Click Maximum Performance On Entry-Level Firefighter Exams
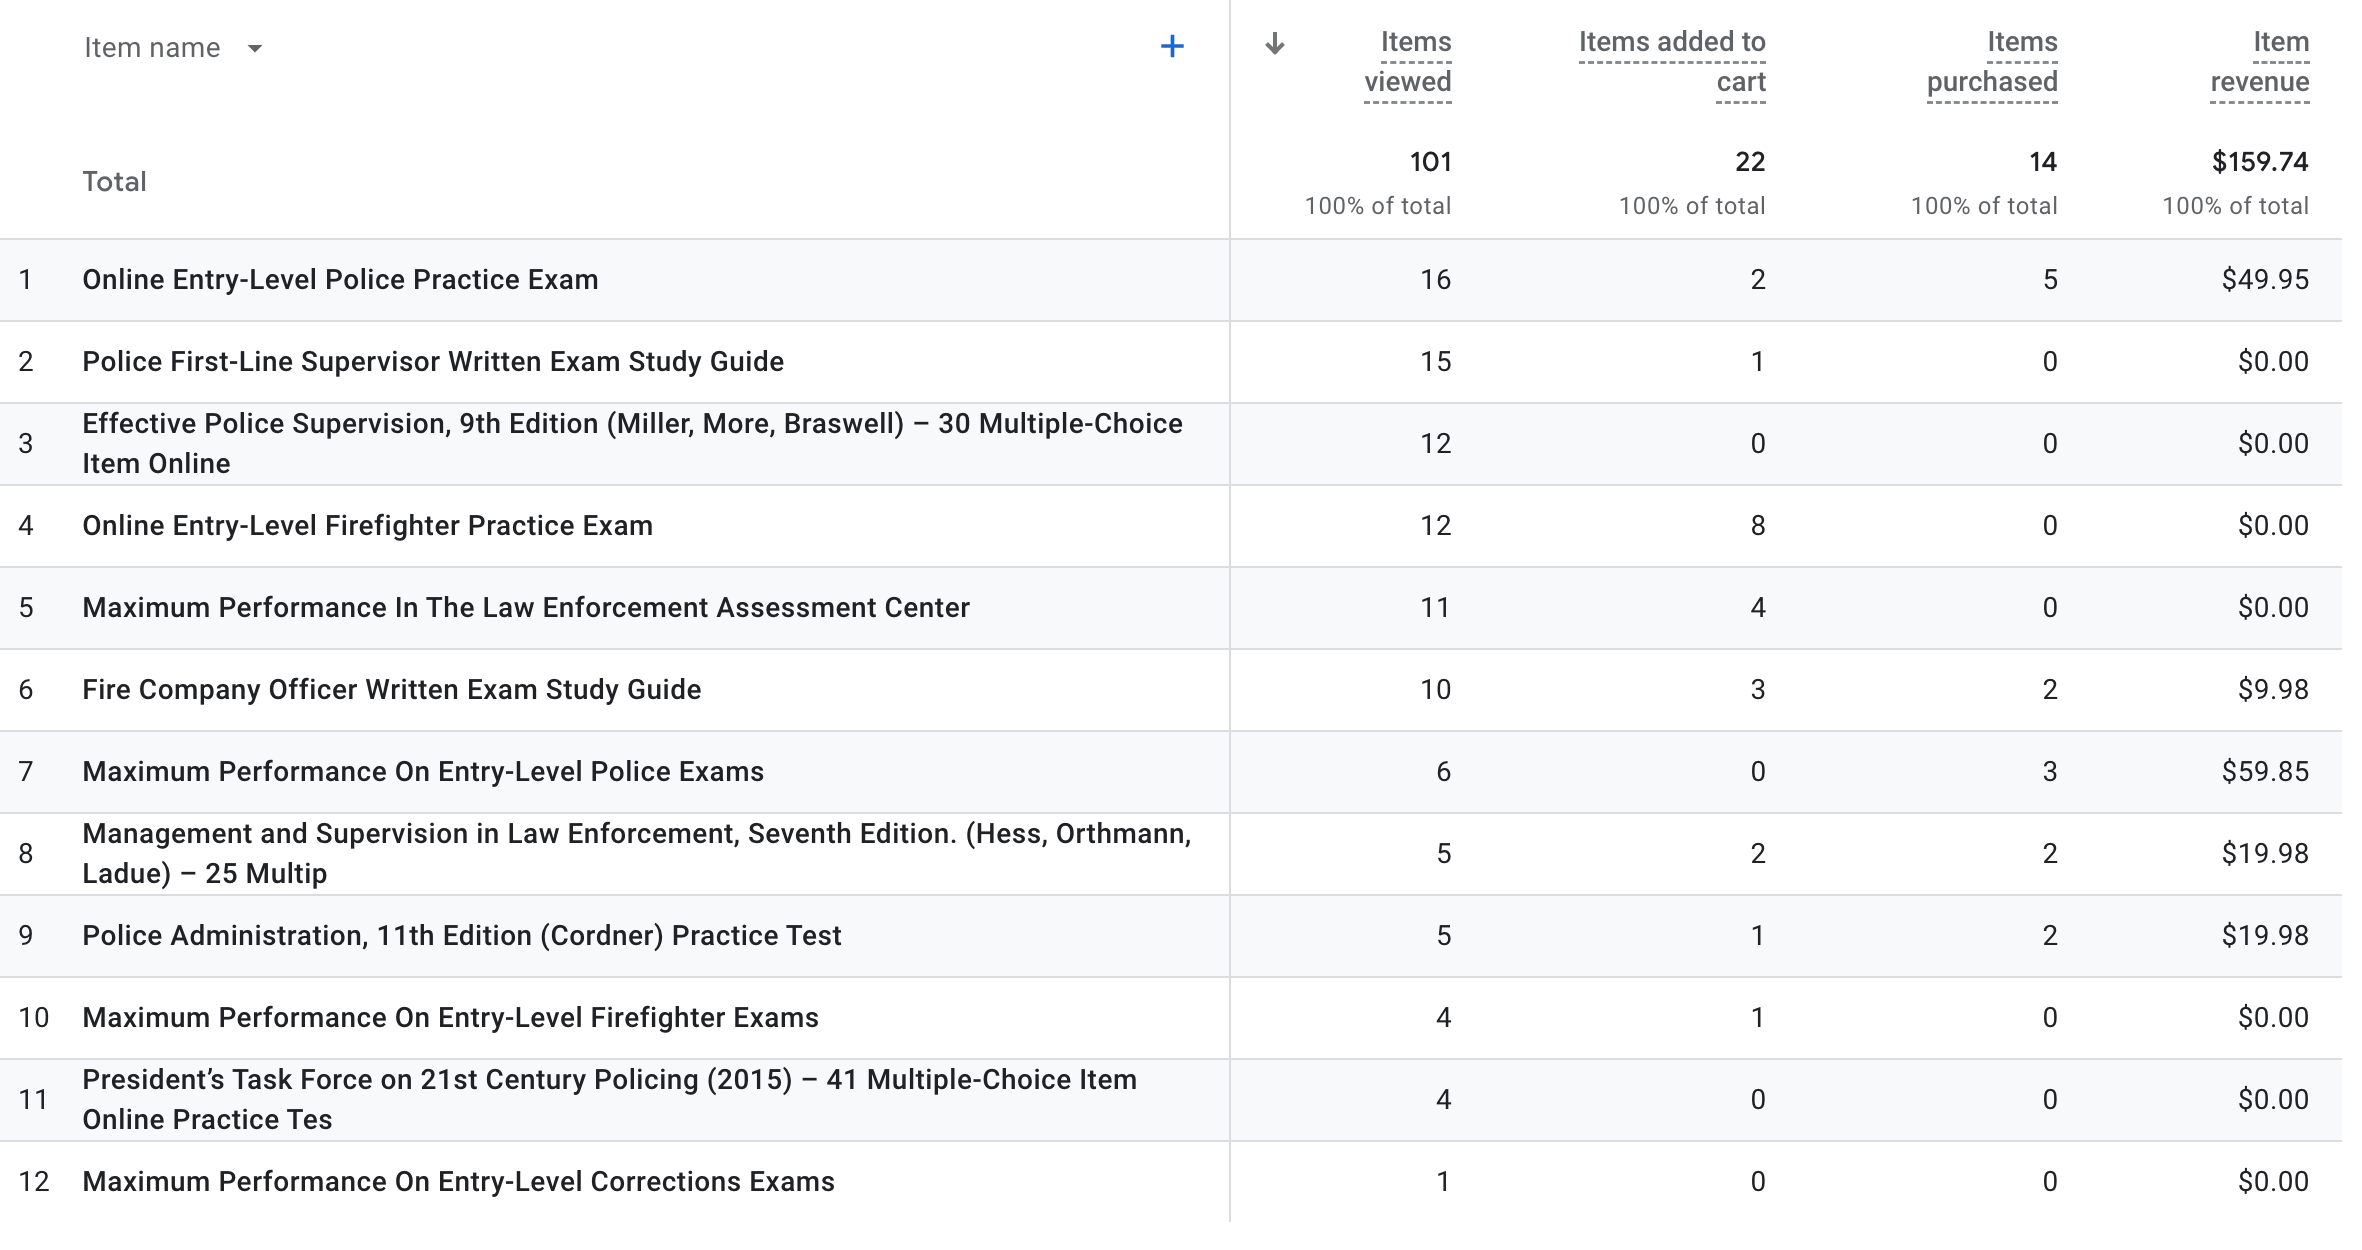This screenshot has width=2362, height=1250. [450, 1018]
